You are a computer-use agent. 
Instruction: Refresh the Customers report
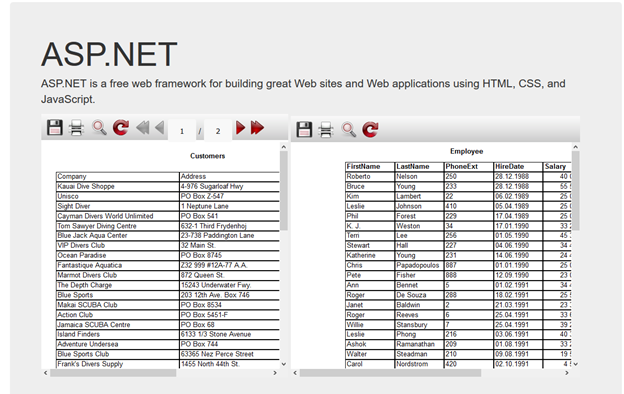[121, 128]
